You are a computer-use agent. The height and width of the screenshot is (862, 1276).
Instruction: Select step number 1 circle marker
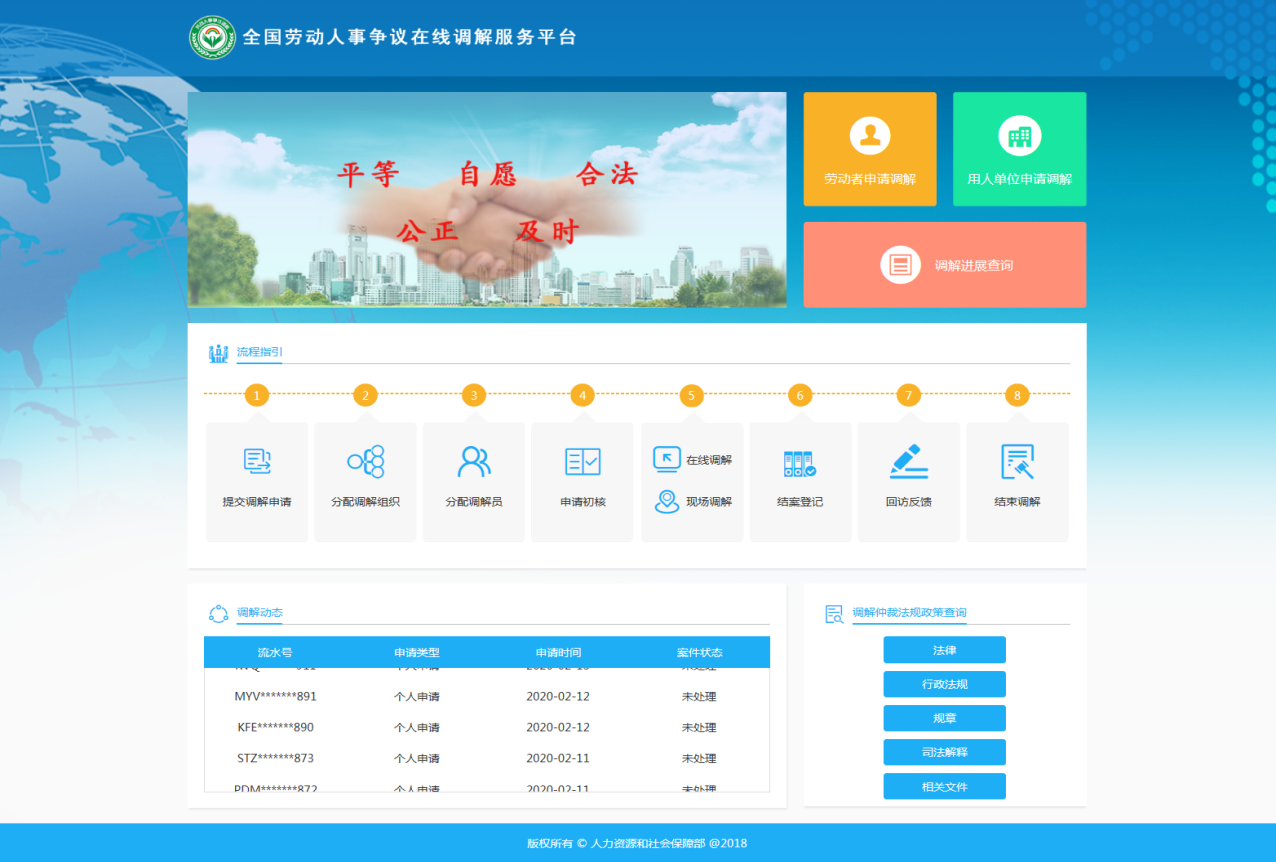[x=257, y=395]
